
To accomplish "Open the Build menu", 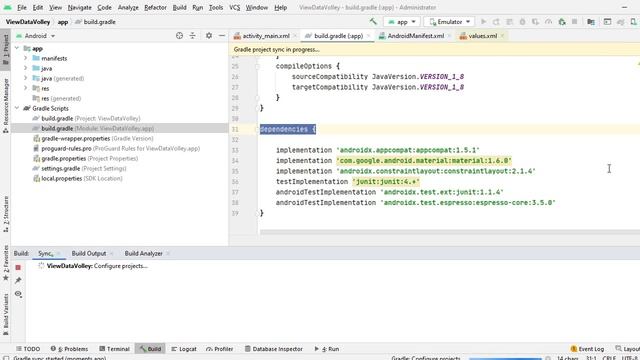I will point(179,7).
